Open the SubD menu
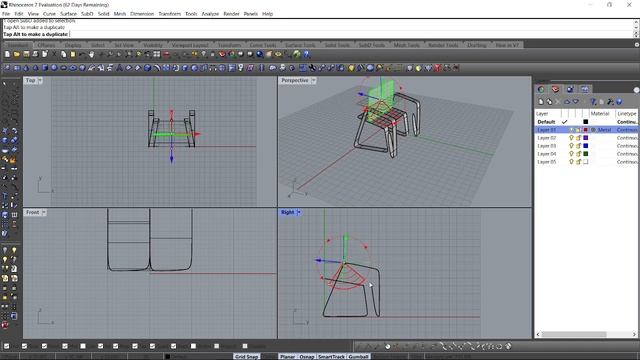The height and width of the screenshot is (360, 640). (x=87, y=14)
